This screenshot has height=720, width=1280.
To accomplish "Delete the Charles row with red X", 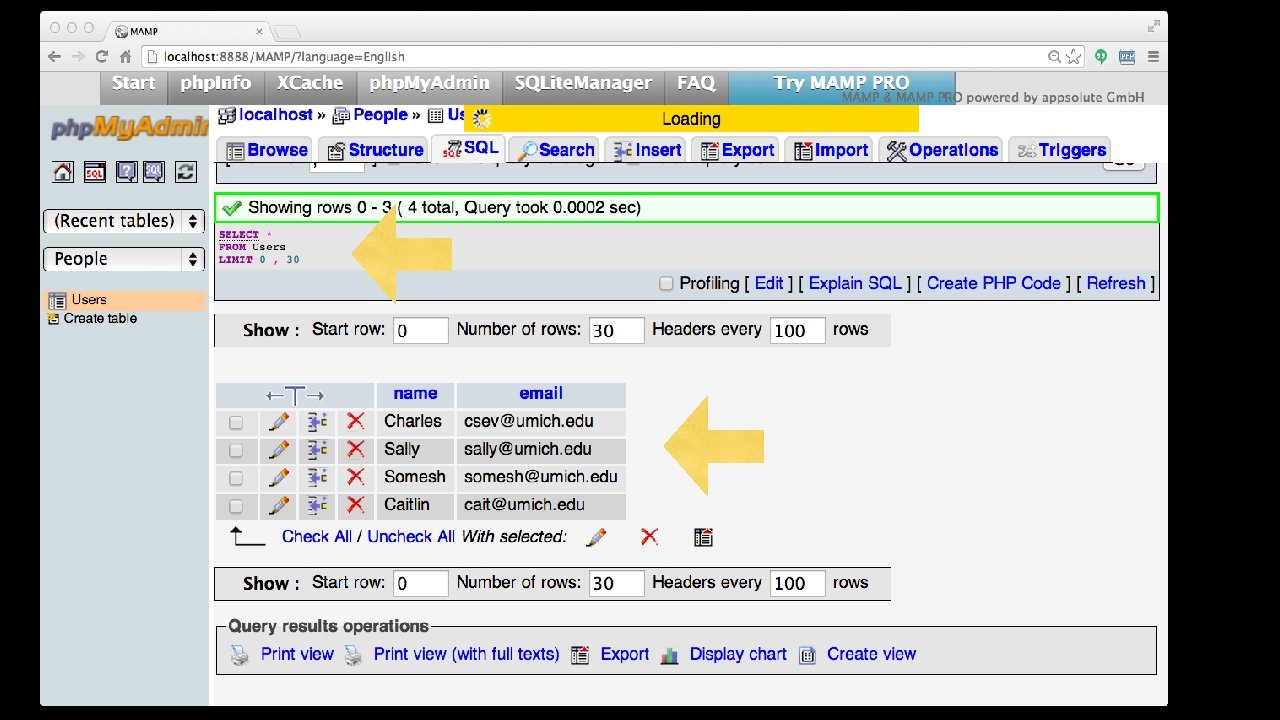I will tap(355, 422).
